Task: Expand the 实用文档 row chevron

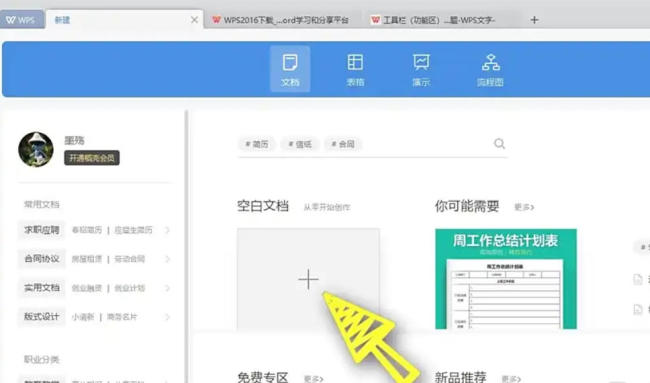Action: [167, 288]
